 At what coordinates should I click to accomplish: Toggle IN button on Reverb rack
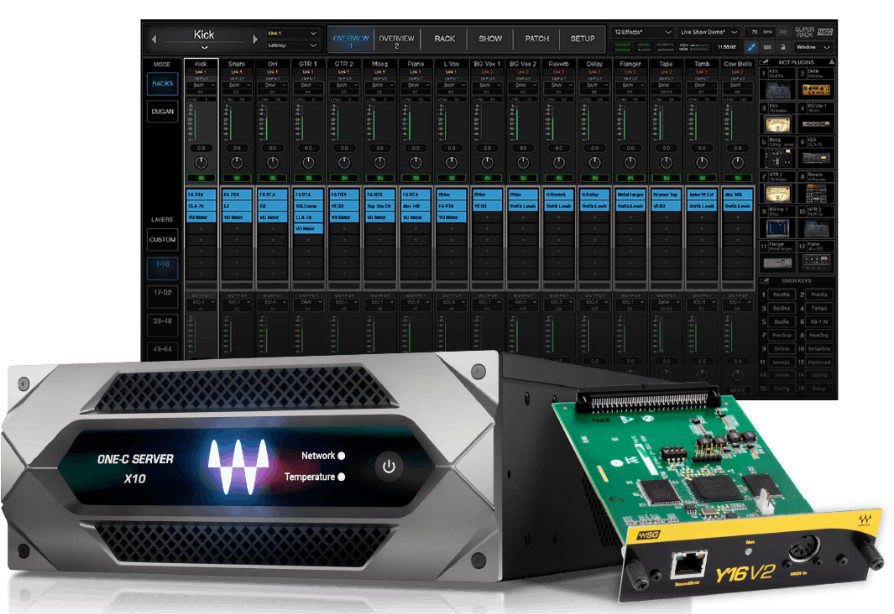pos(559,178)
